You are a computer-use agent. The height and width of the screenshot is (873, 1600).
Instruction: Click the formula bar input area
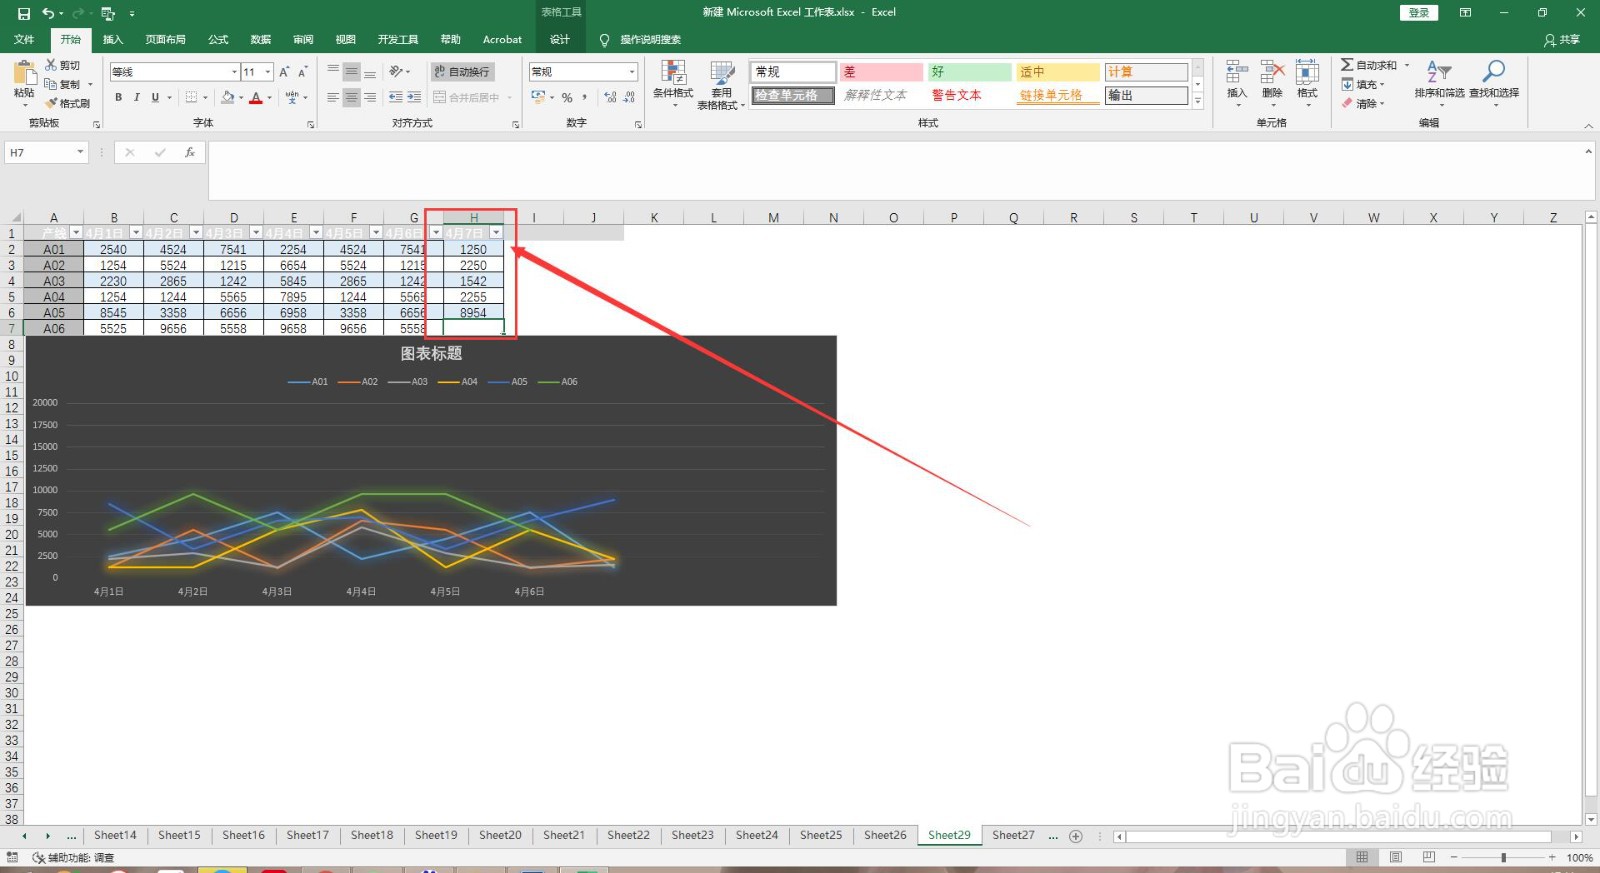(895, 170)
